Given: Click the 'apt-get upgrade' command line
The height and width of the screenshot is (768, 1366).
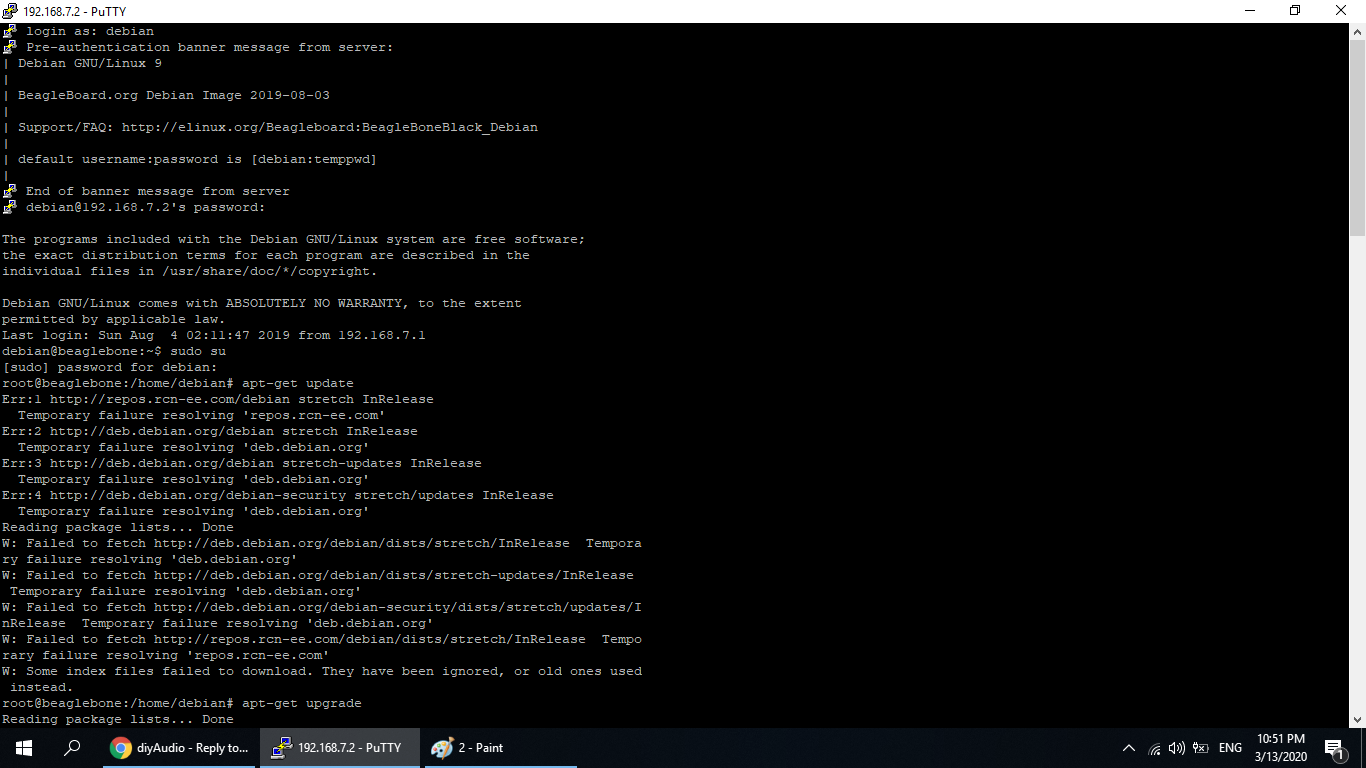Looking at the screenshot, I should [x=182, y=703].
